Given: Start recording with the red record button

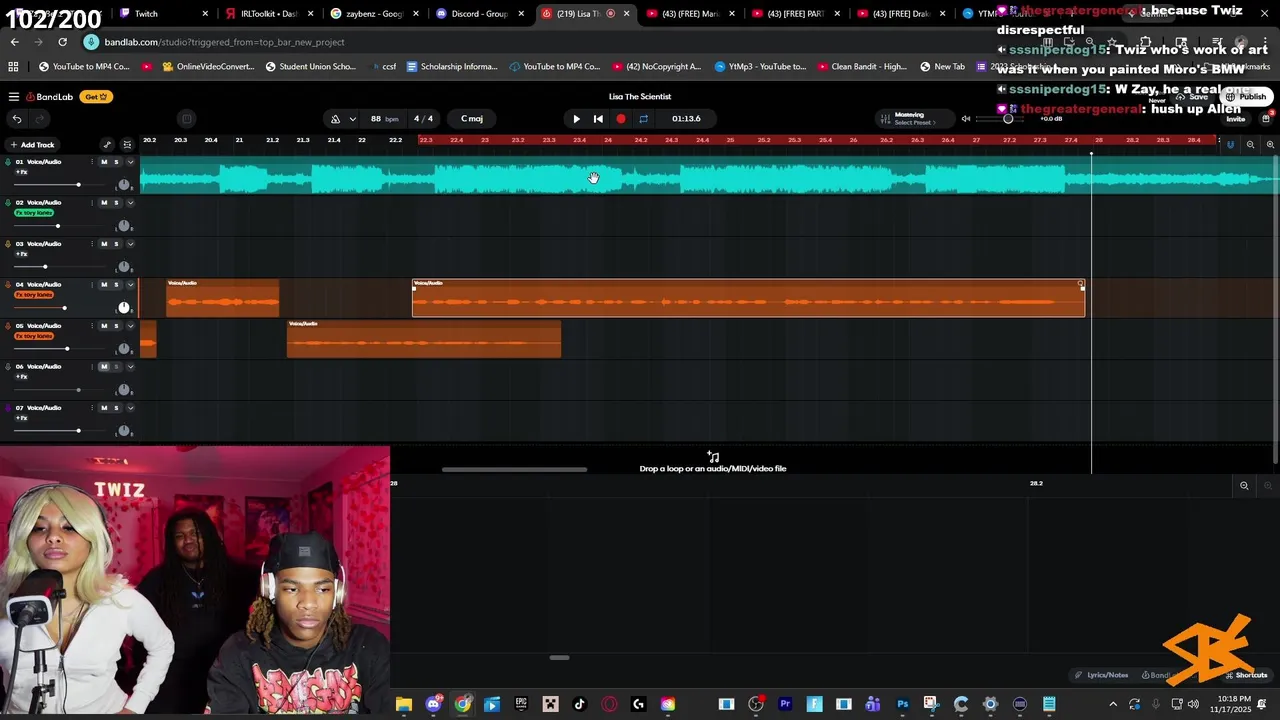Looking at the screenshot, I should pos(621,119).
